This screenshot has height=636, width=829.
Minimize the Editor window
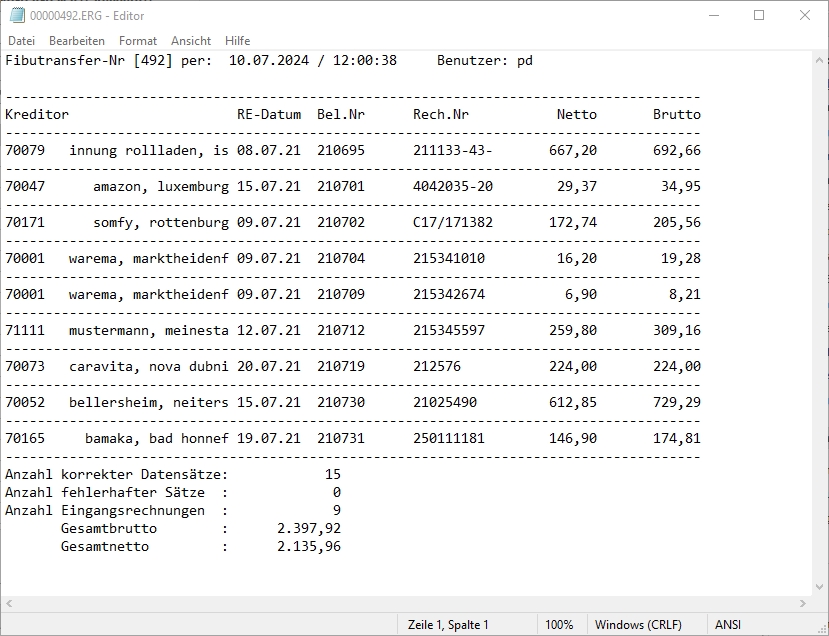pos(713,16)
